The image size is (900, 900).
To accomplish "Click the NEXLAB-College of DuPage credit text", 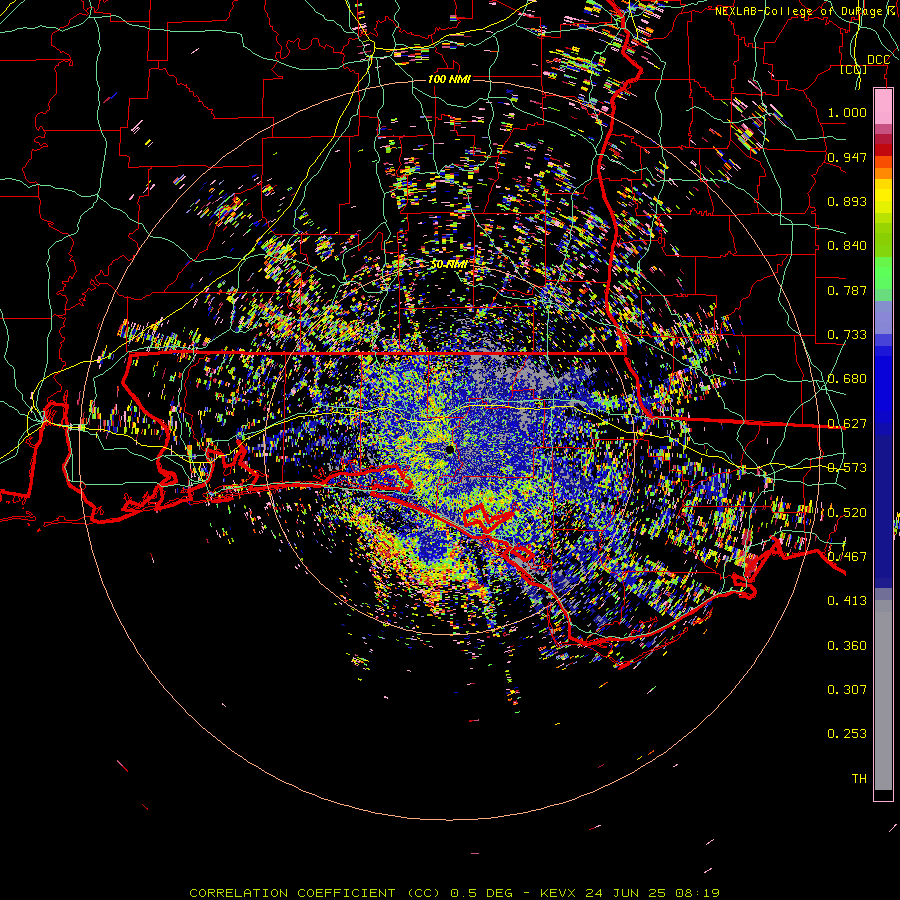I will coord(805,11).
